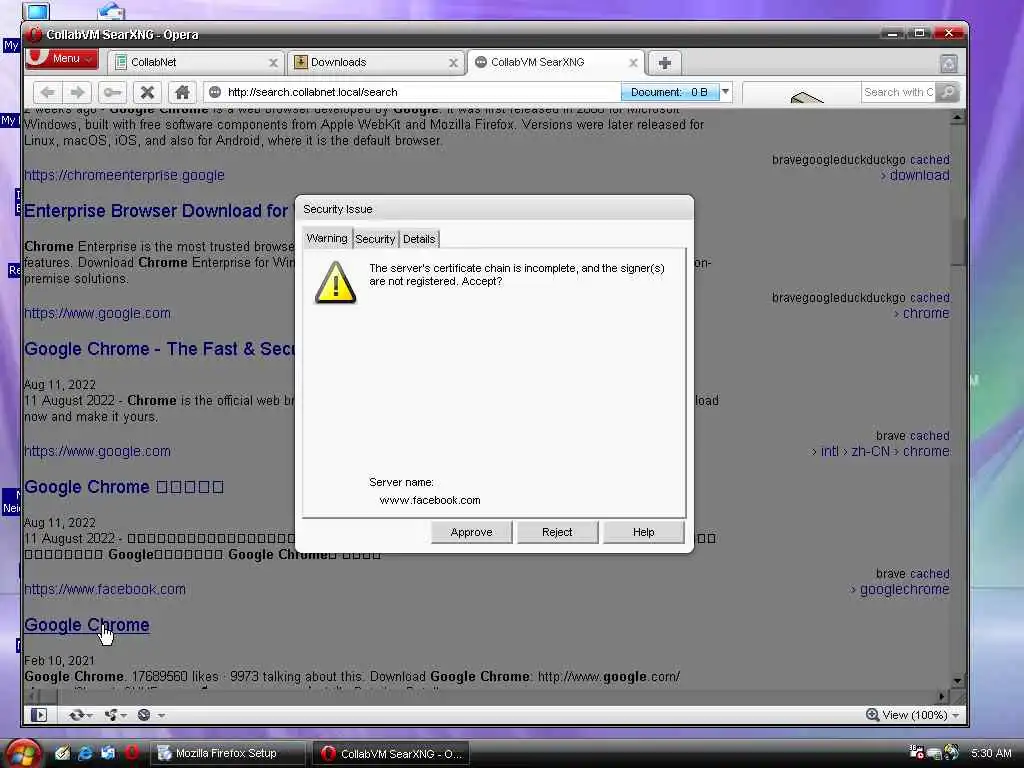This screenshot has height=768, width=1024.
Task: Click the network tray icon
Action: tap(934, 753)
